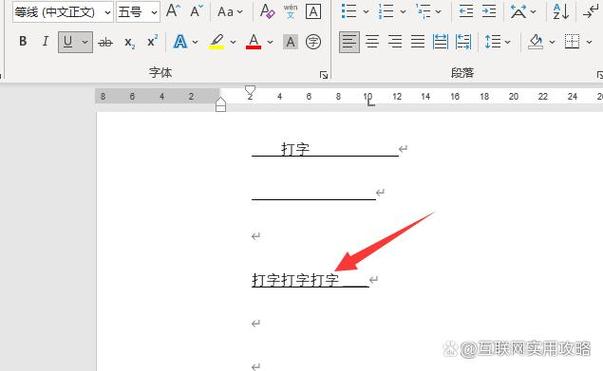
Task: Click first line indent ruler marker
Action: [x=250, y=91]
